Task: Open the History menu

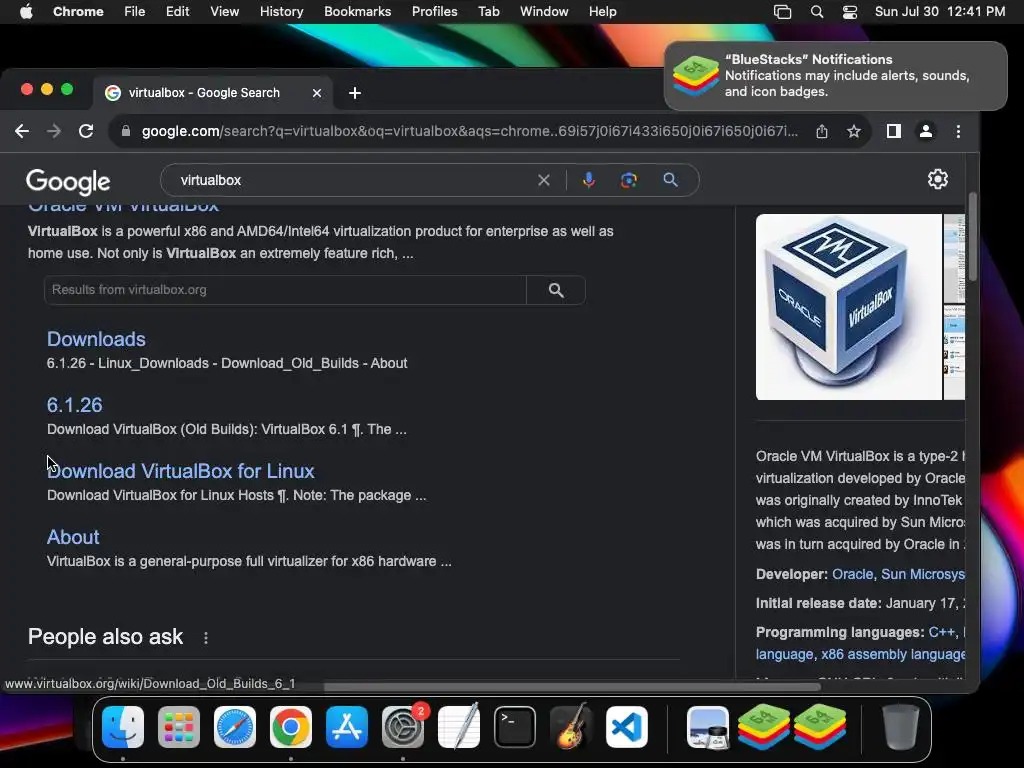Action: click(x=281, y=12)
